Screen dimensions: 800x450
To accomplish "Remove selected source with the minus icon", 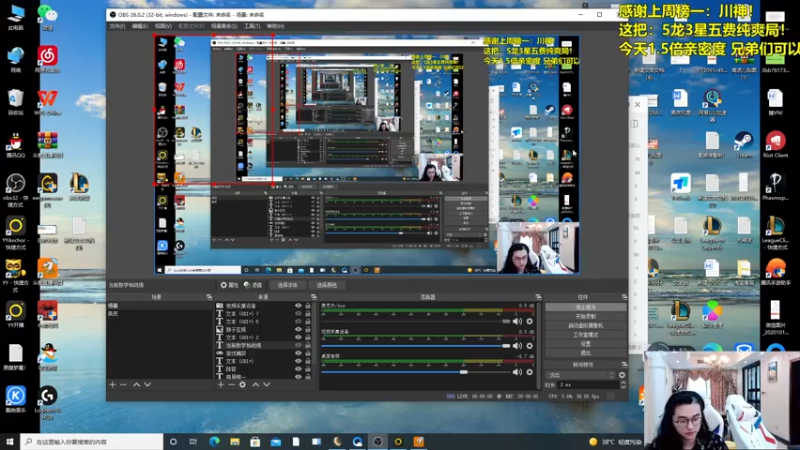I will tap(232, 384).
